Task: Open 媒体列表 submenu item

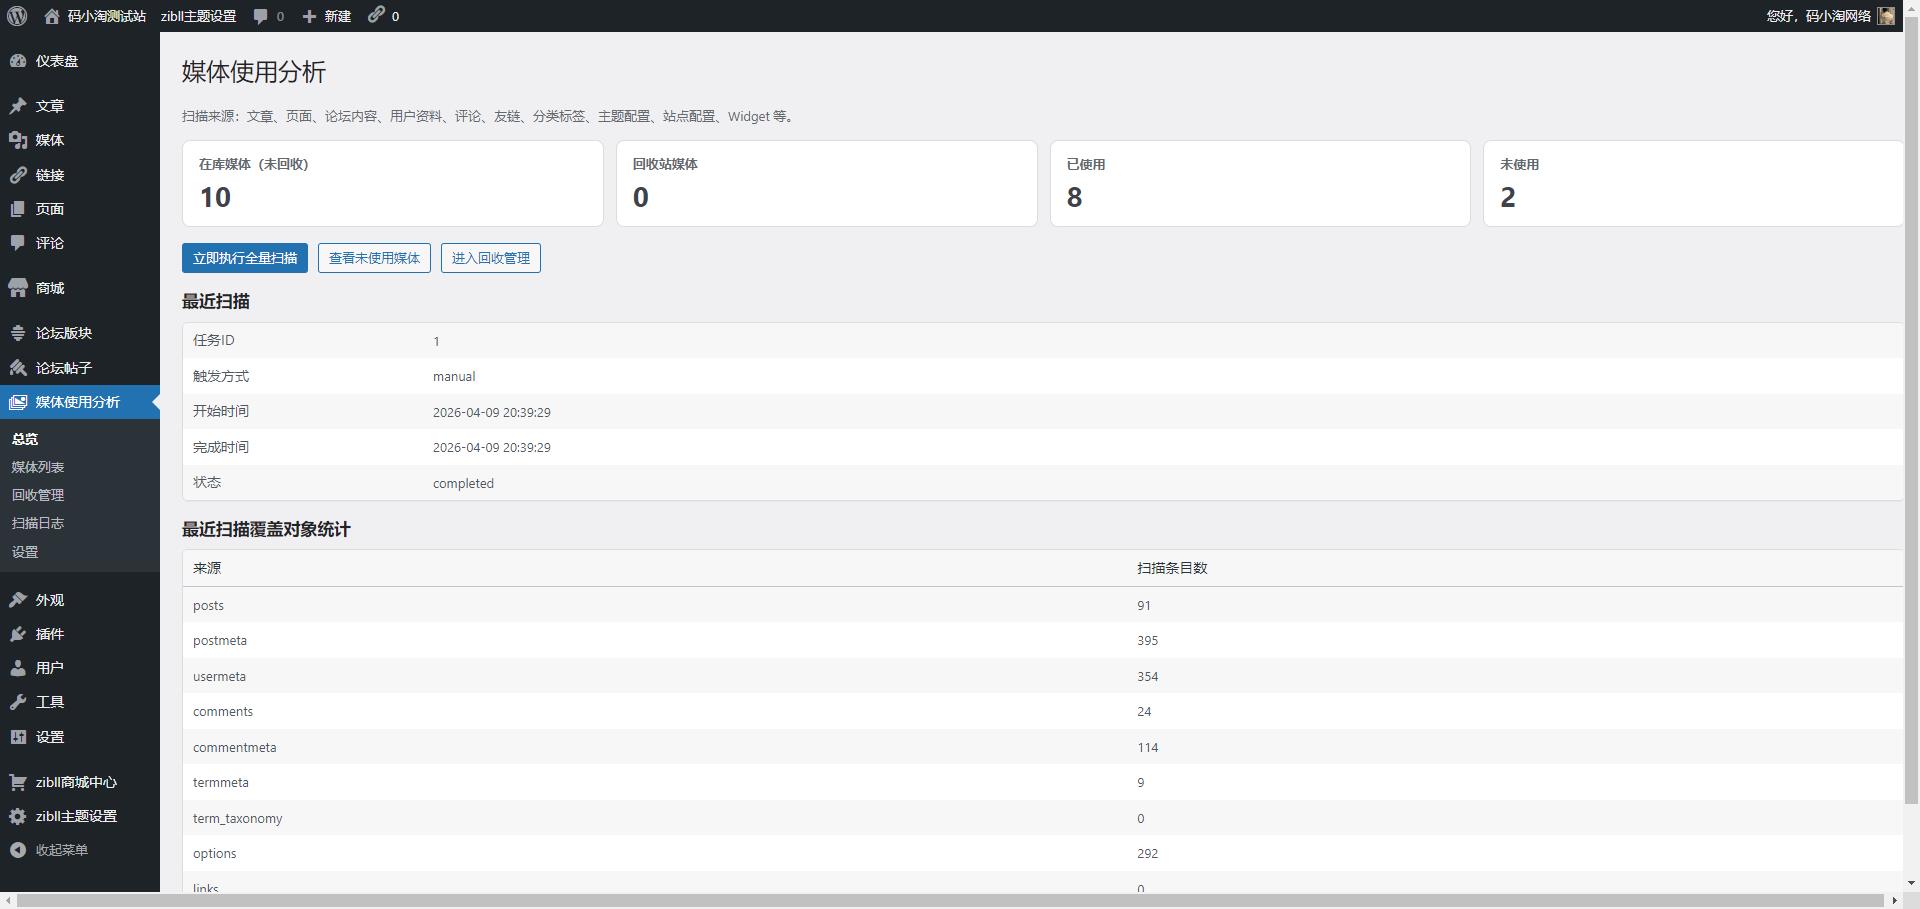Action: click(38, 467)
